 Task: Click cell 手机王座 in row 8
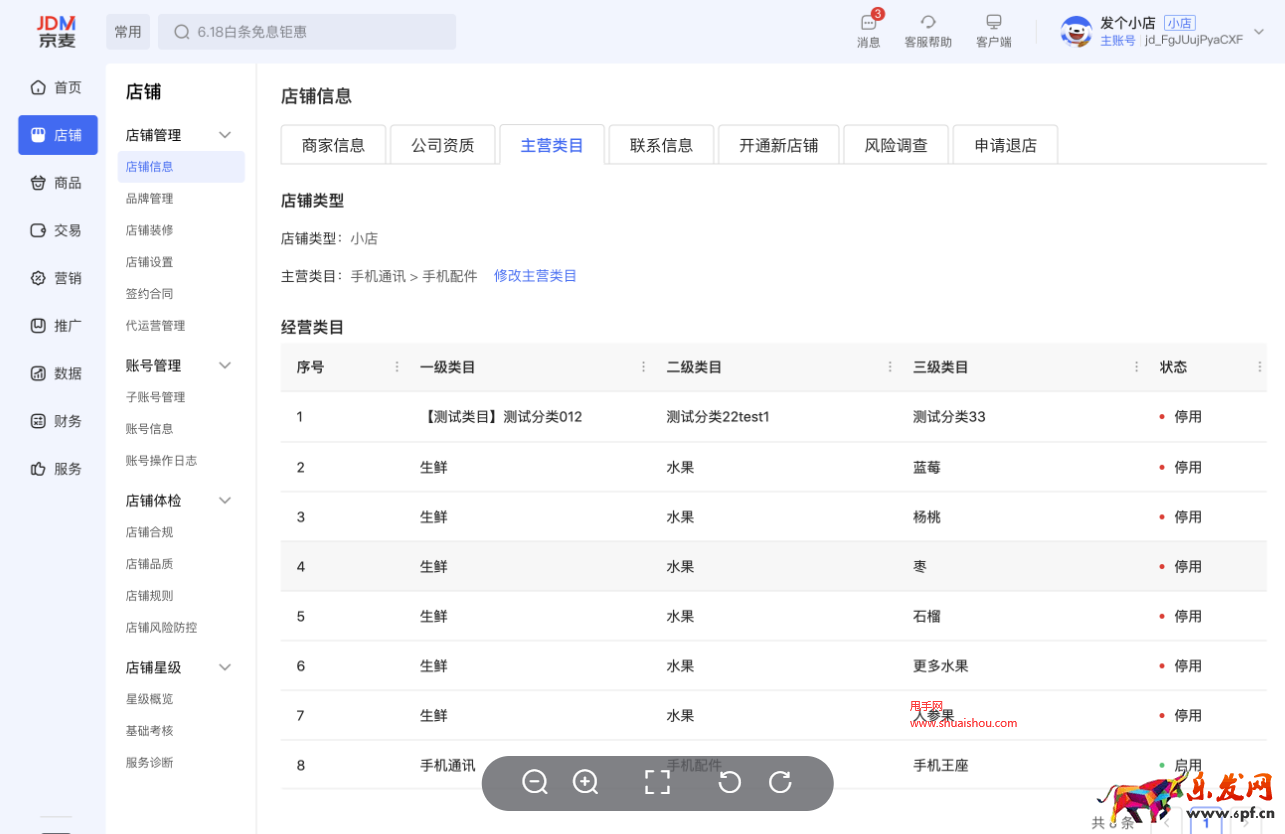click(x=941, y=766)
